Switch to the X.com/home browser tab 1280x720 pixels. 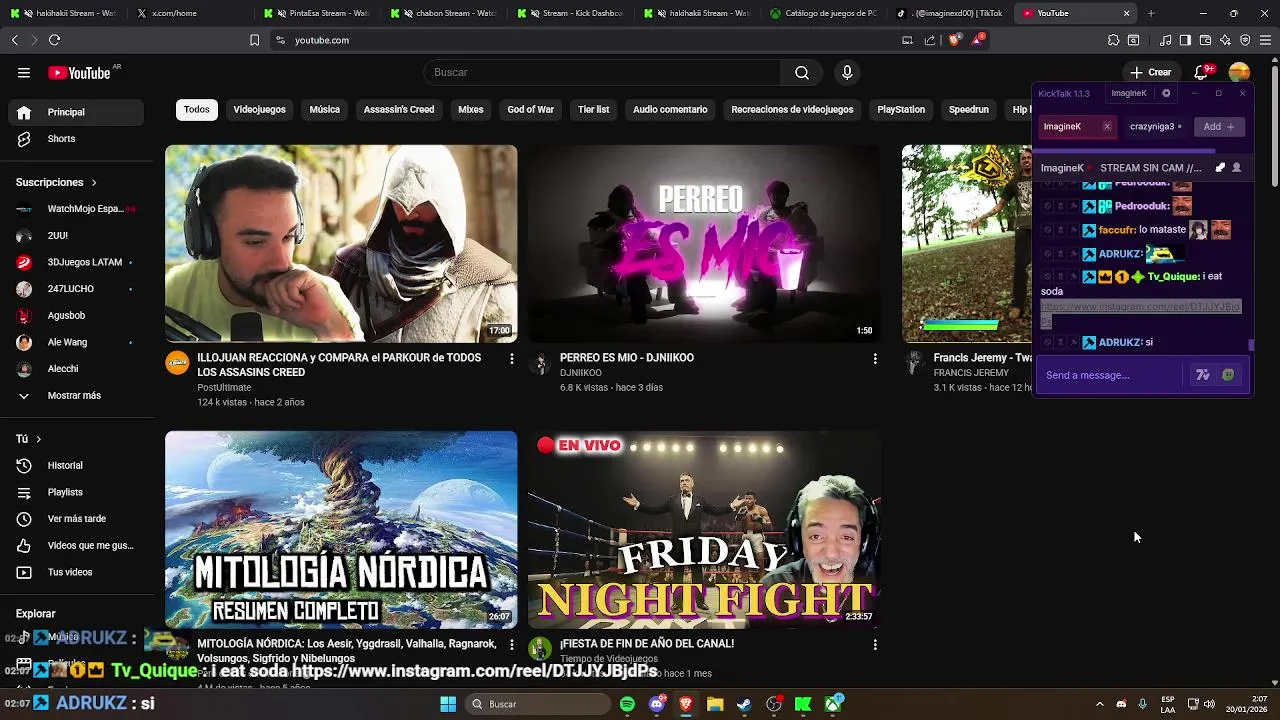point(190,13)
